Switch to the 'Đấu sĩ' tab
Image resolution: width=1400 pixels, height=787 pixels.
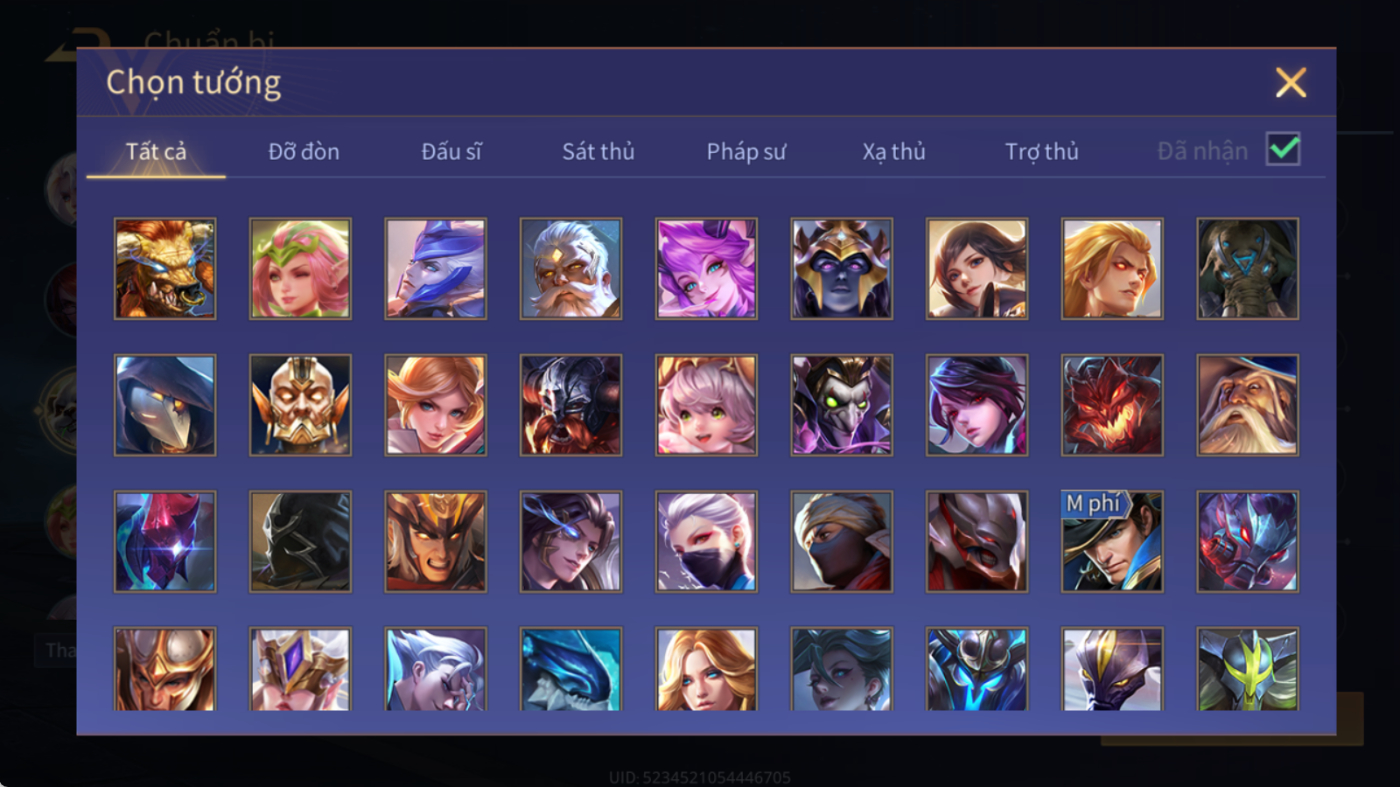pyautogui.click(x=451, y=151)
